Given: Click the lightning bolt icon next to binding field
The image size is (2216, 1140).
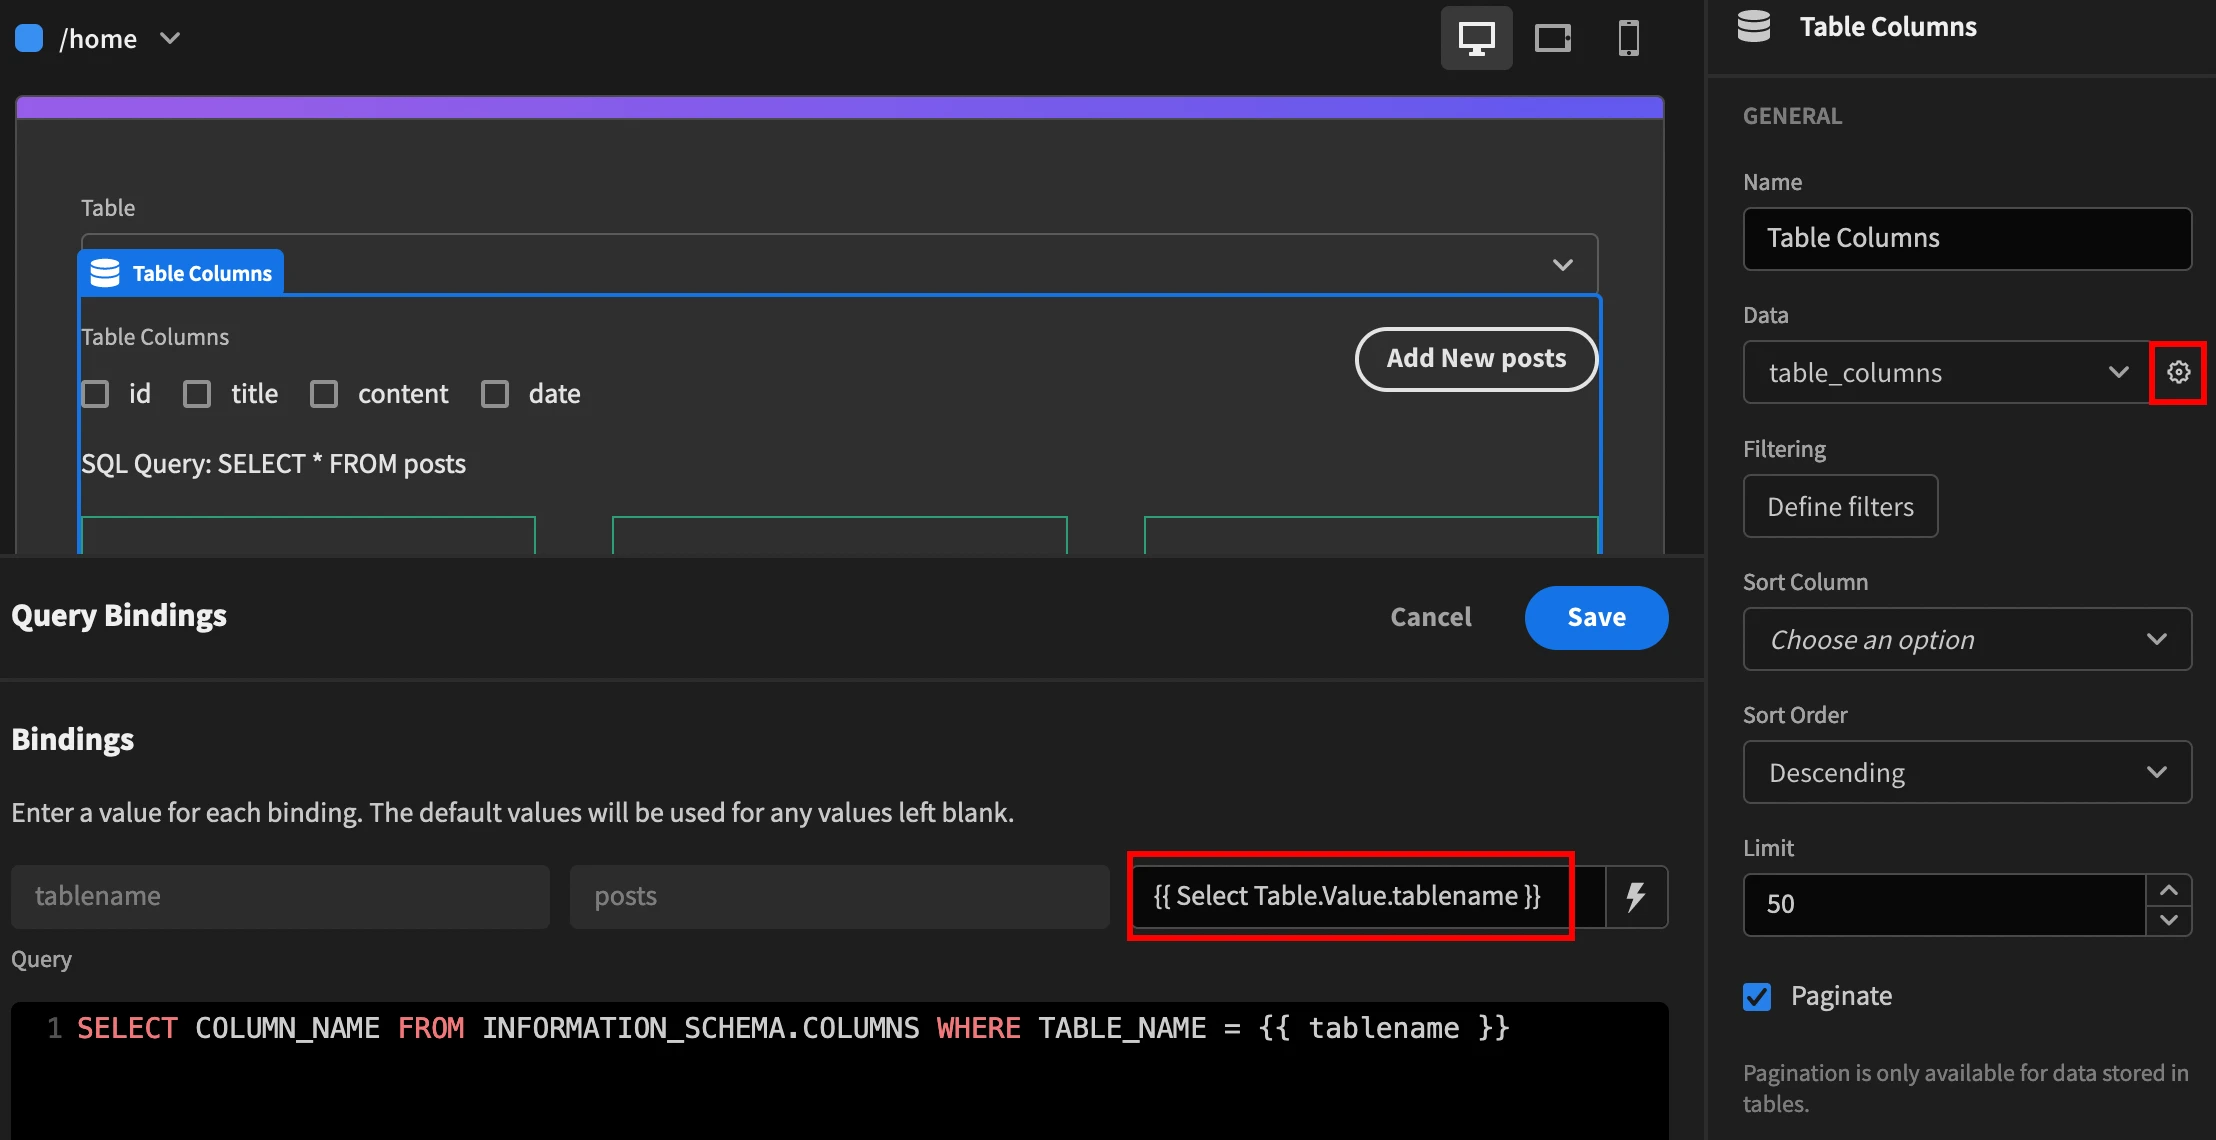Looking at the screenshot, I should (x=1633, y=894).
